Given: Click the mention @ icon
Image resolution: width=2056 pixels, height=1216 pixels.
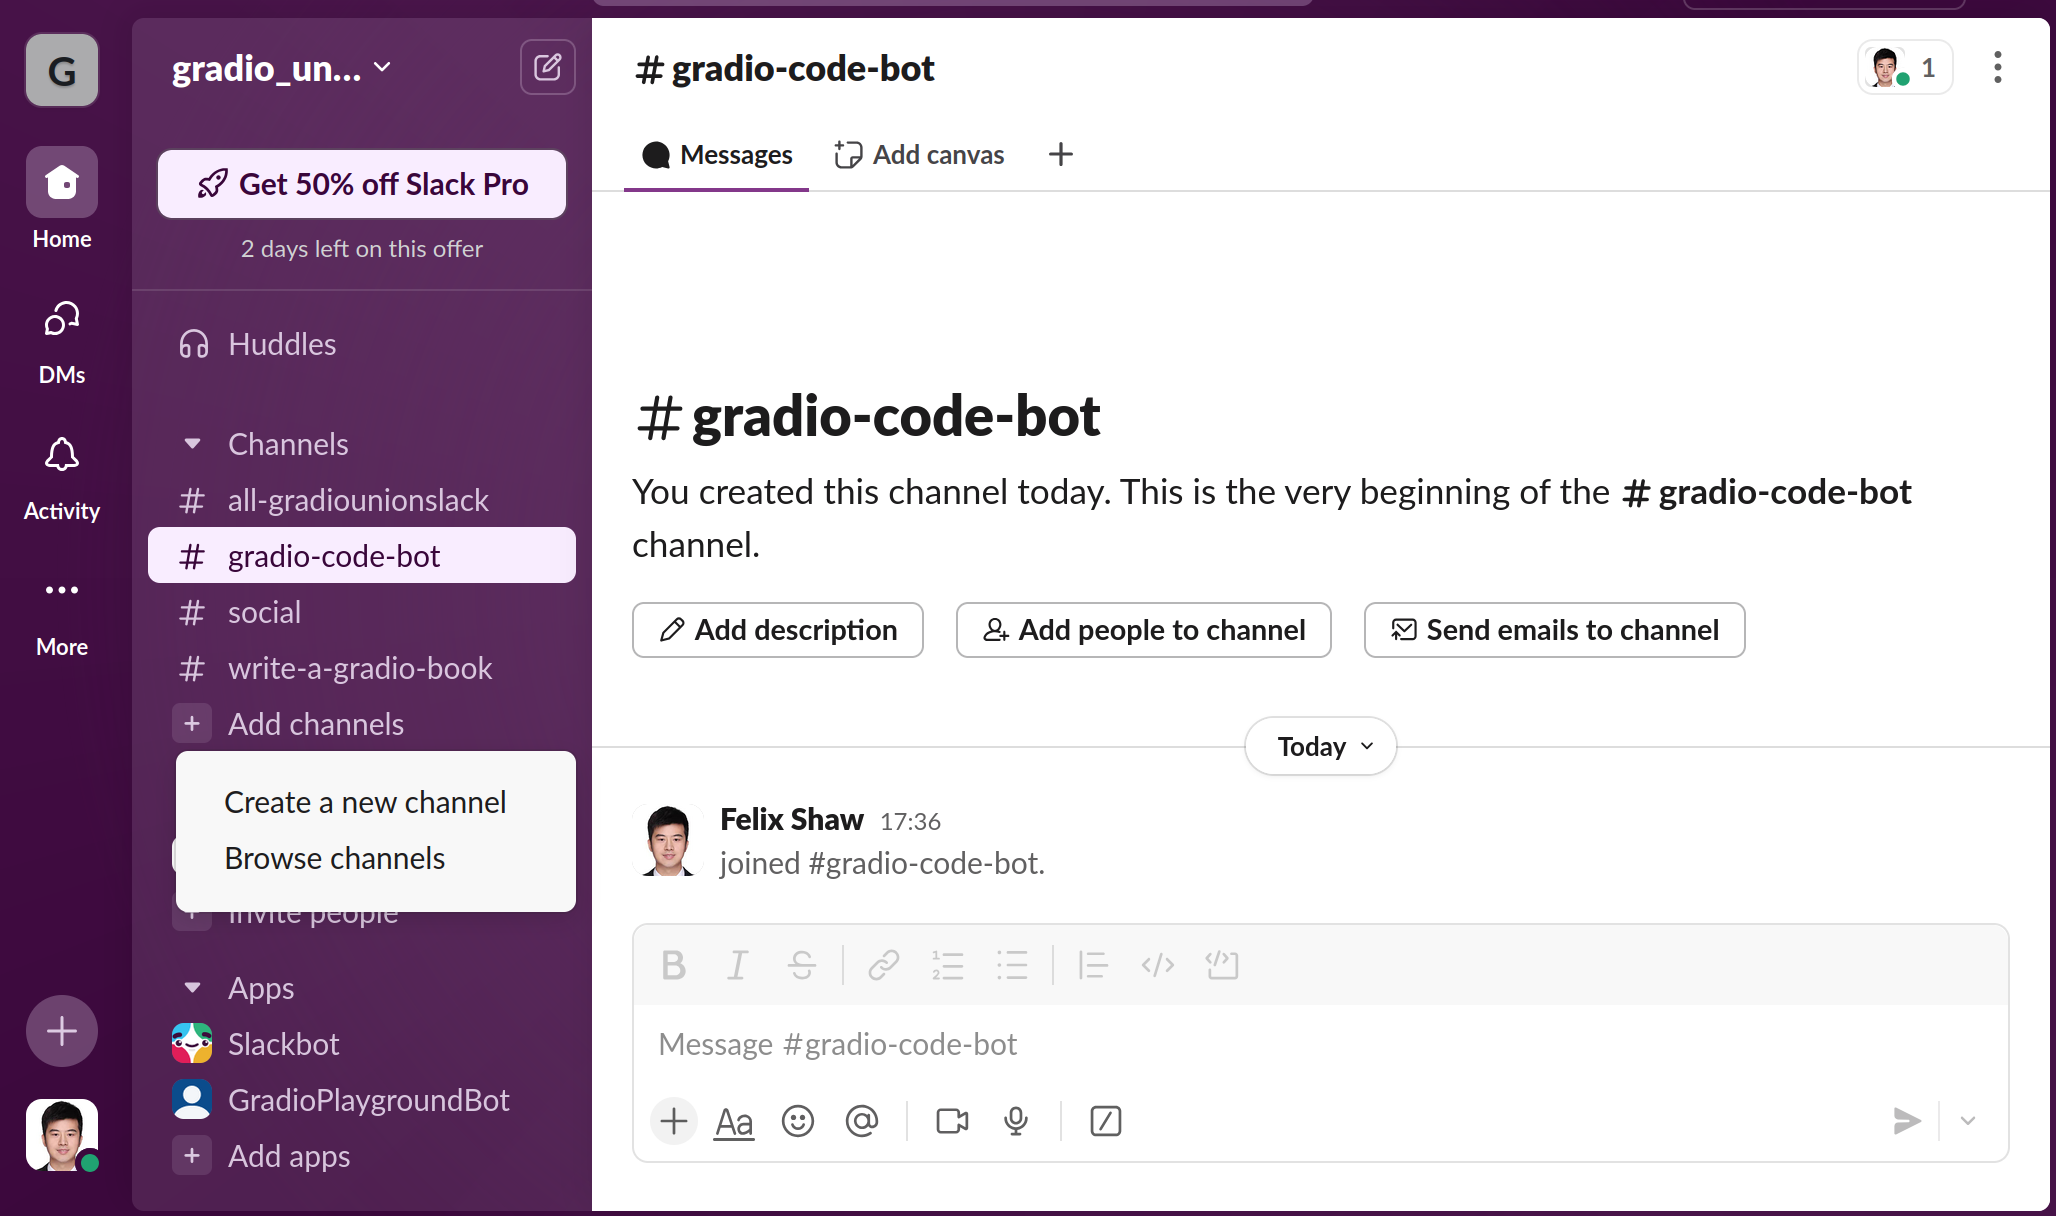Looking at the screenshot, I should [x=861, y=1121].
